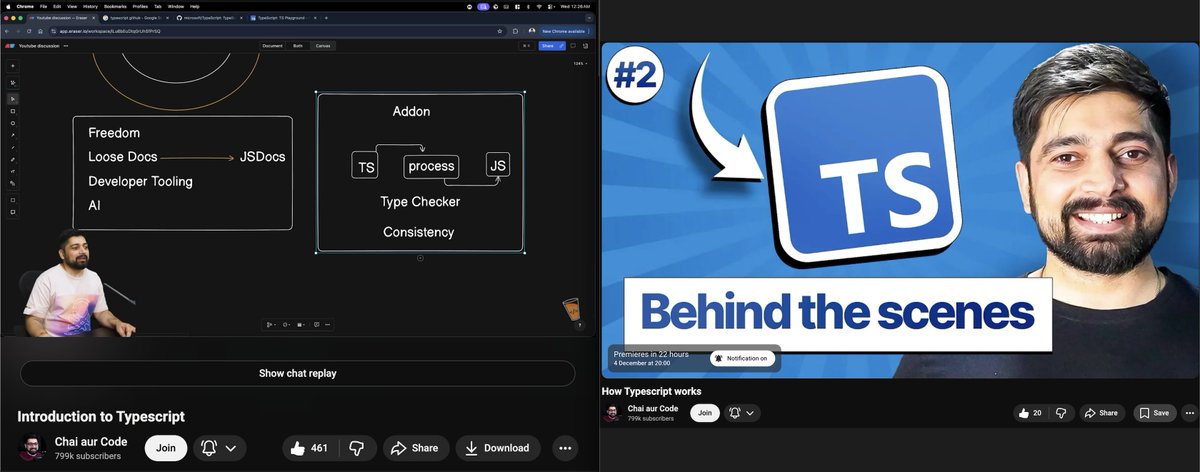Click the Behind the scenes premiere thumbnail
This screenshot has height=472, width=1200.
point(900,209)
